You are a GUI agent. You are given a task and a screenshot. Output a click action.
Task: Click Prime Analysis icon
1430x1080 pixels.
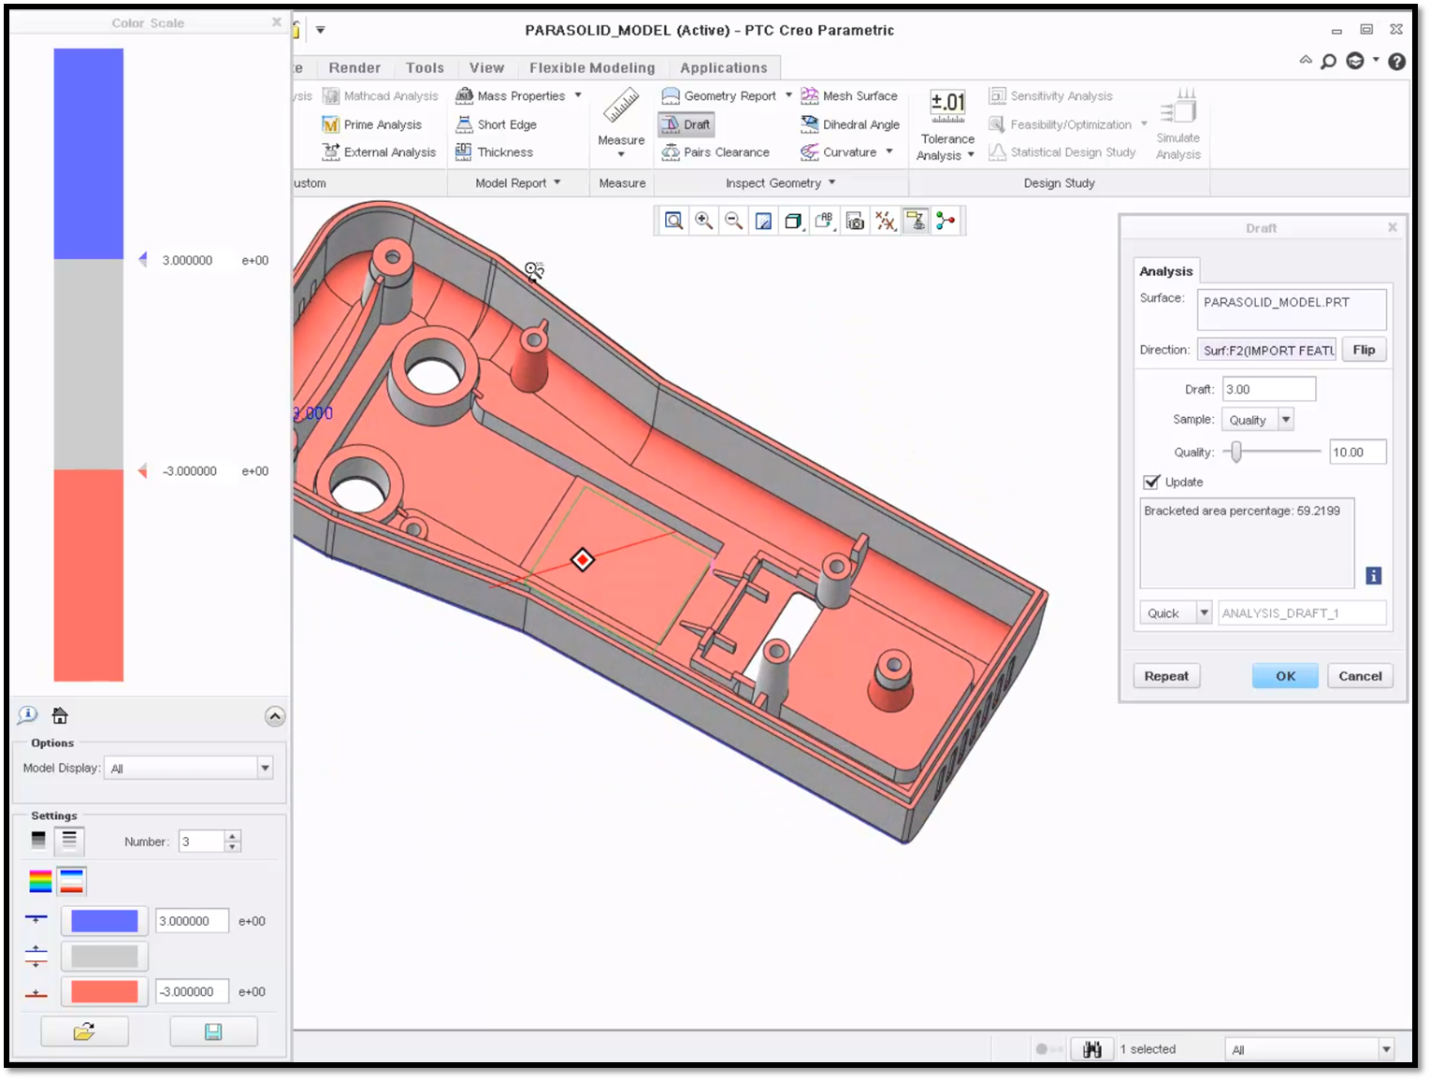pos(331,124)
